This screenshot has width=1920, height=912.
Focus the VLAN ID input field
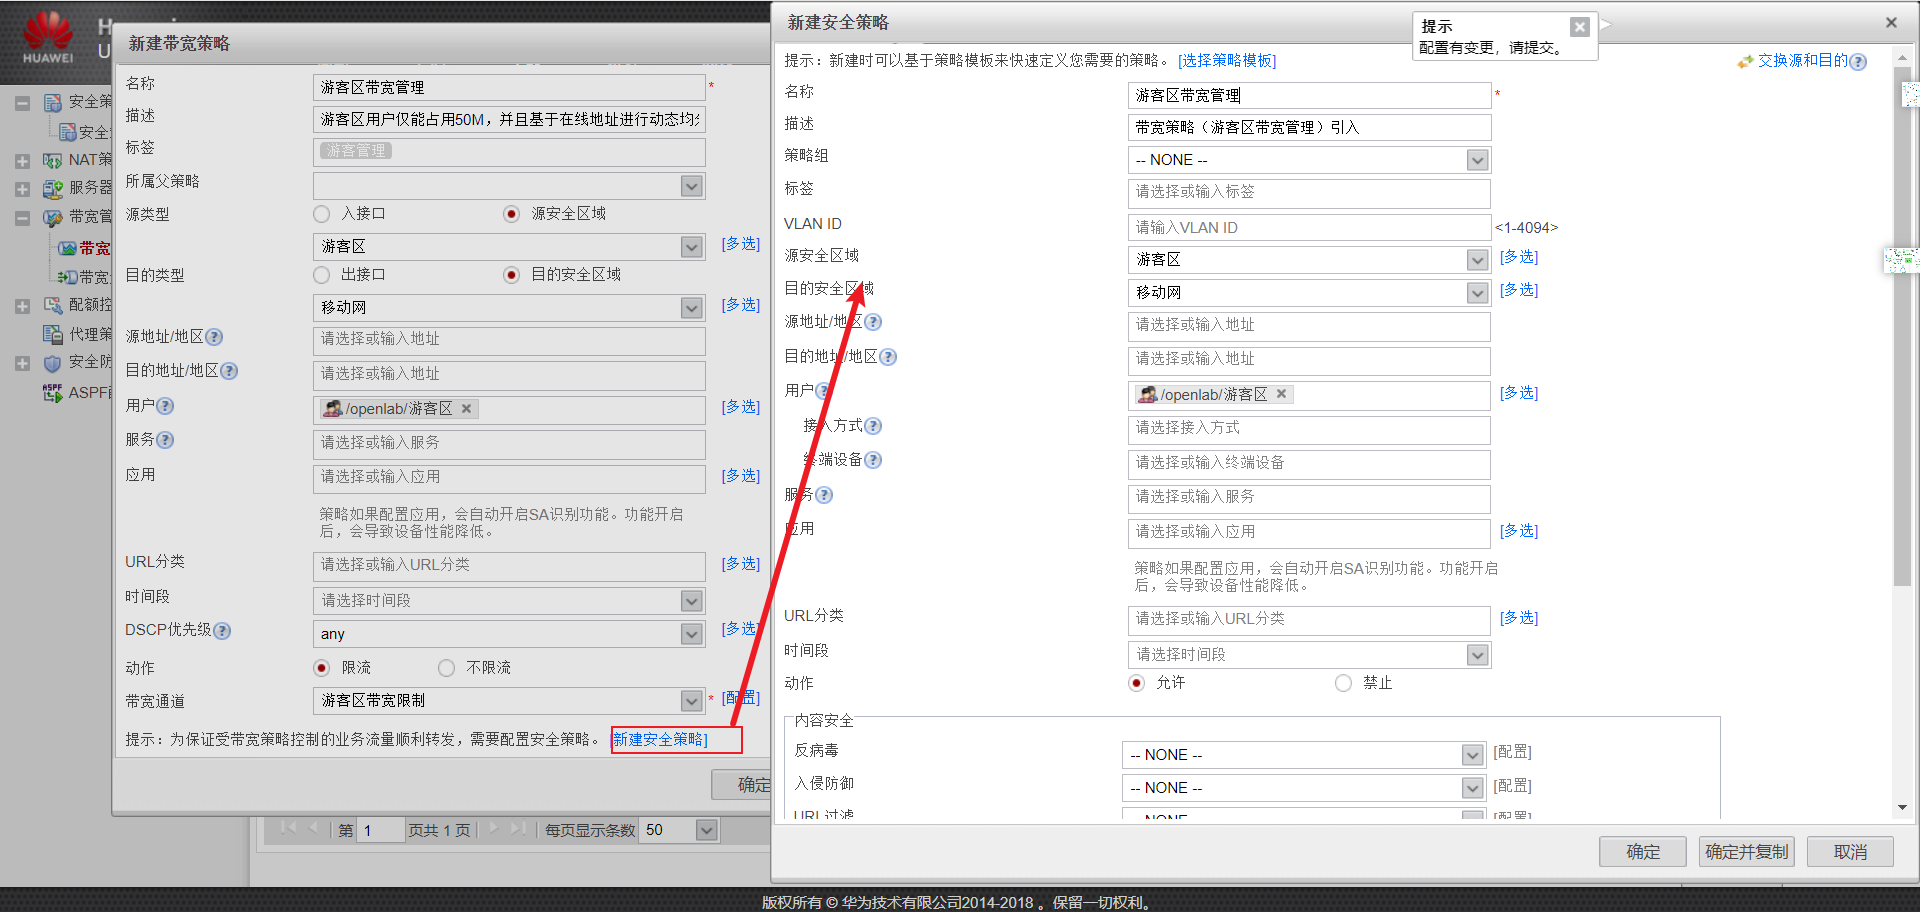tap(1309, 228)
